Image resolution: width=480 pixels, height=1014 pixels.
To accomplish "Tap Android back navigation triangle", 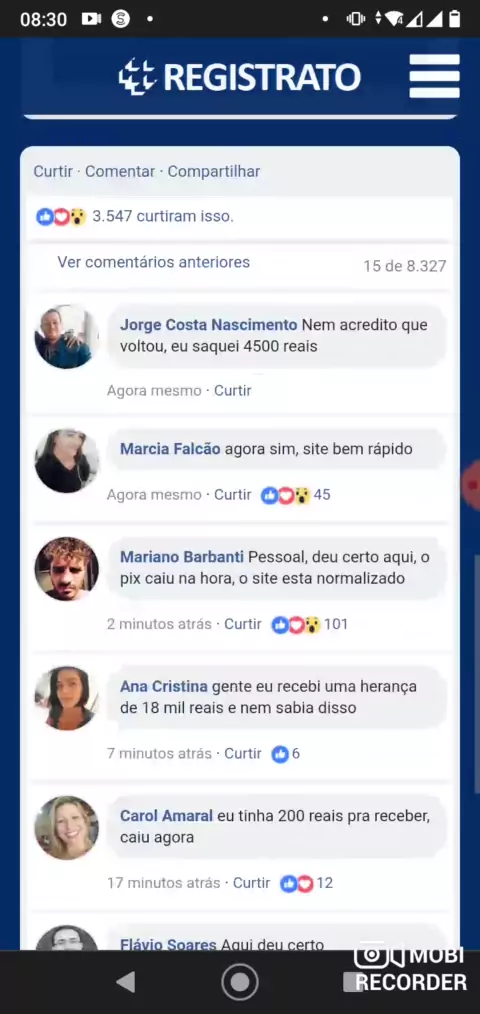I will point(125,982).
